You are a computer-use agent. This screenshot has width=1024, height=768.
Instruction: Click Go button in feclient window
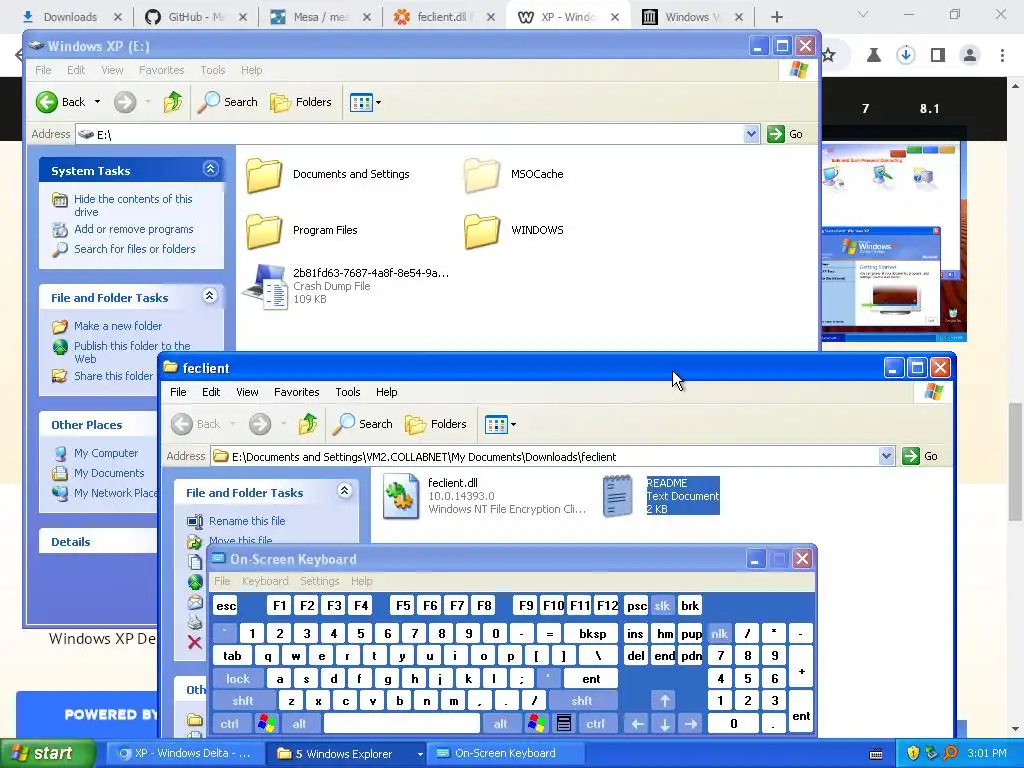[920, 456]
